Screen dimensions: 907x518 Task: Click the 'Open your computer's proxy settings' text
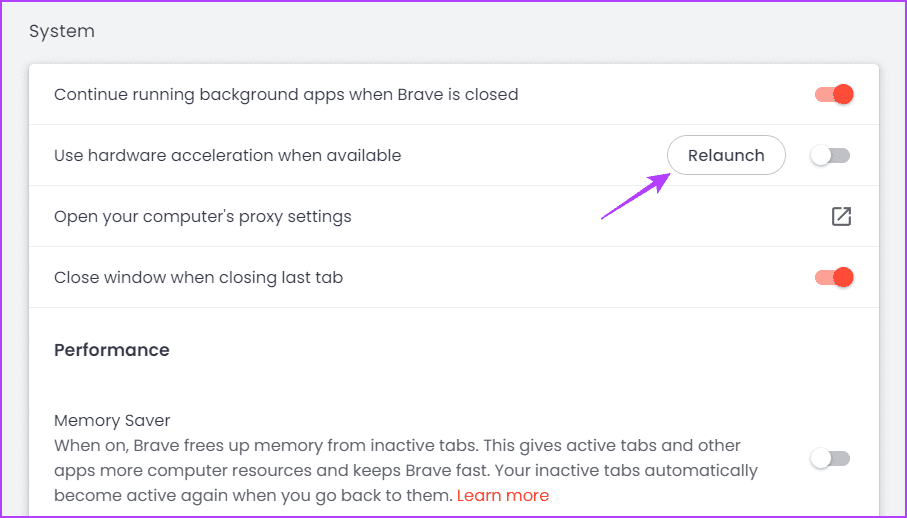202,216
